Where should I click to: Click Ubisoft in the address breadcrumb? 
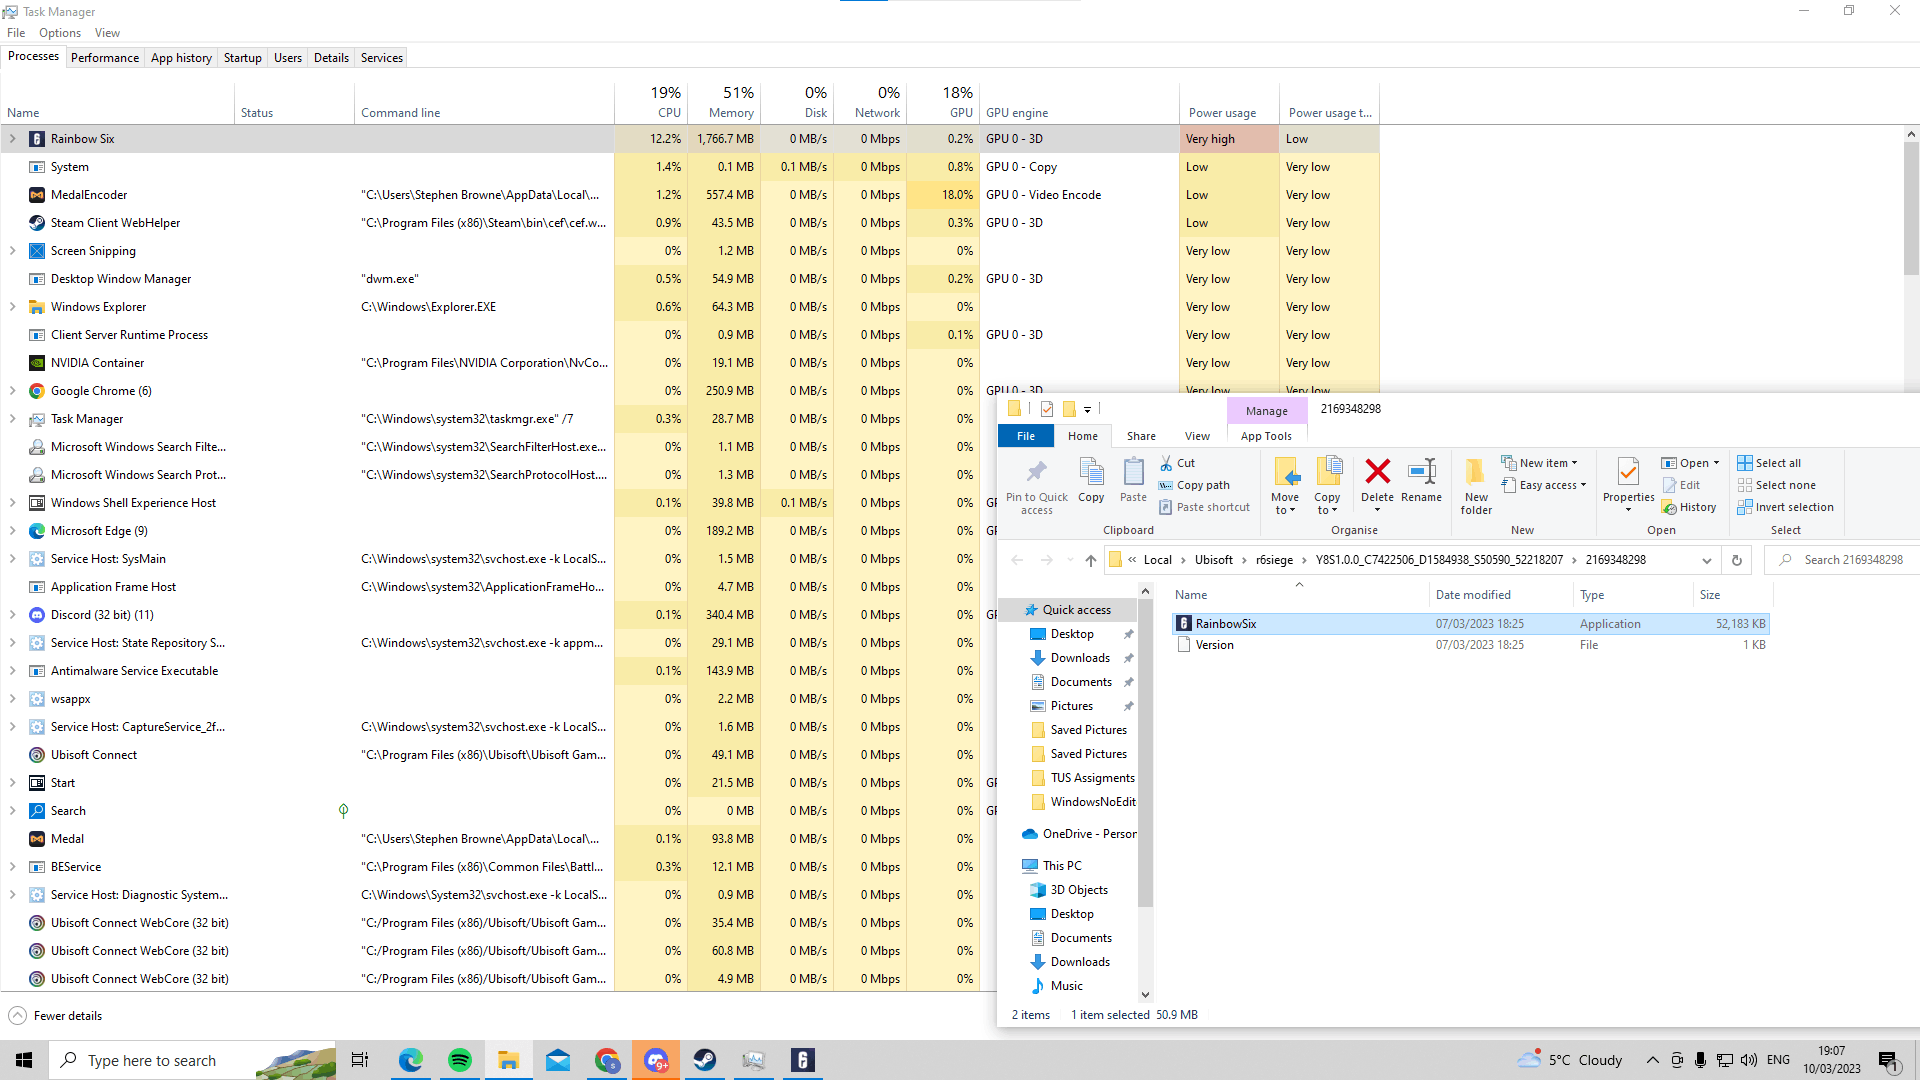1213,560
